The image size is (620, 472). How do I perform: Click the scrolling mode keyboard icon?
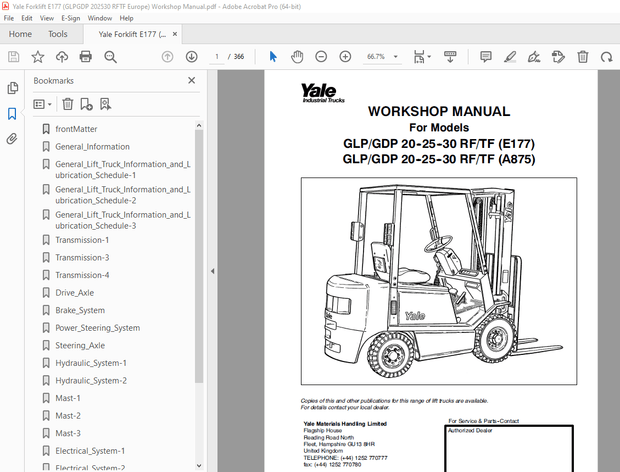tap(450, 57)
